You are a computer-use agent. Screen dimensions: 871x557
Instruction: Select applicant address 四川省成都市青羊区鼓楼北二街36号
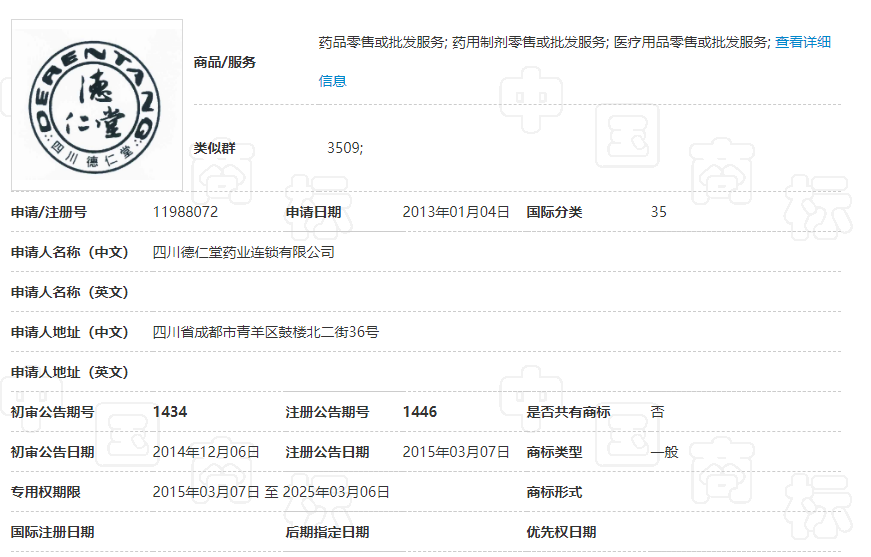click(266, 332)
